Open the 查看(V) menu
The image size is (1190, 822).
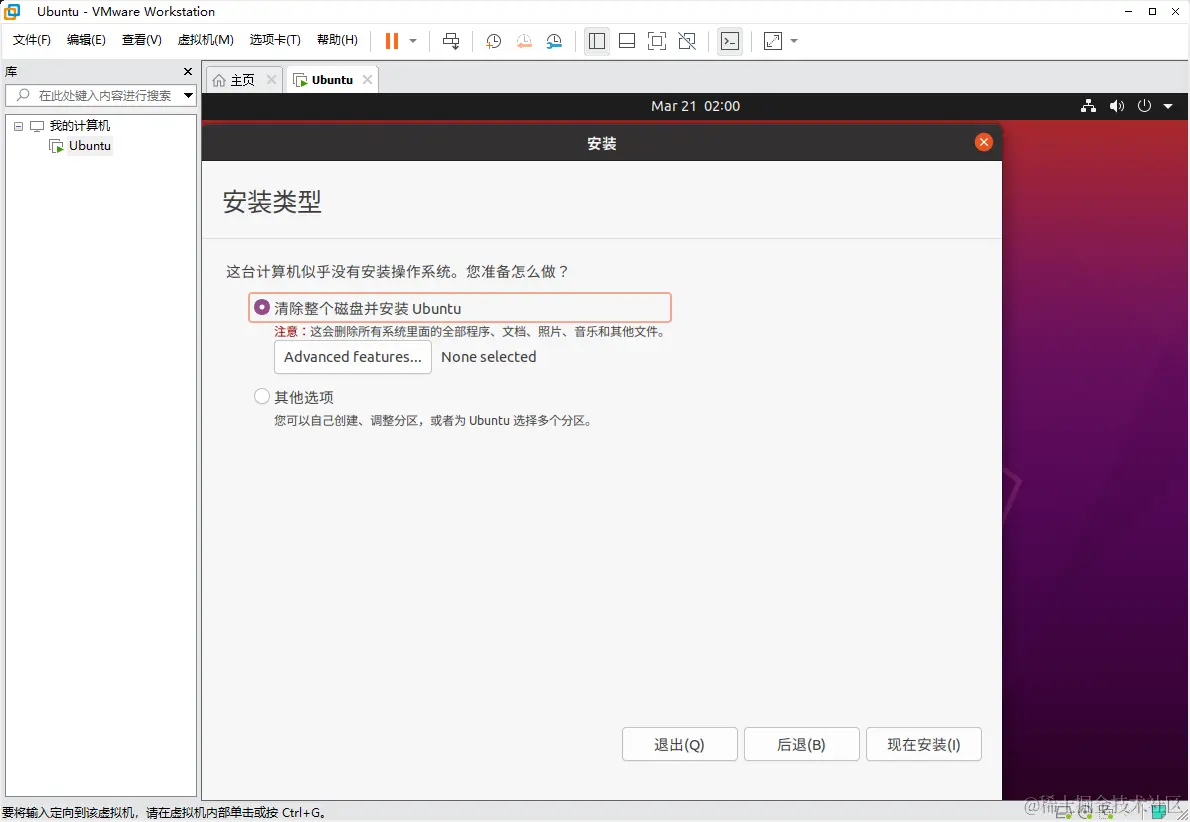(141, 39)
